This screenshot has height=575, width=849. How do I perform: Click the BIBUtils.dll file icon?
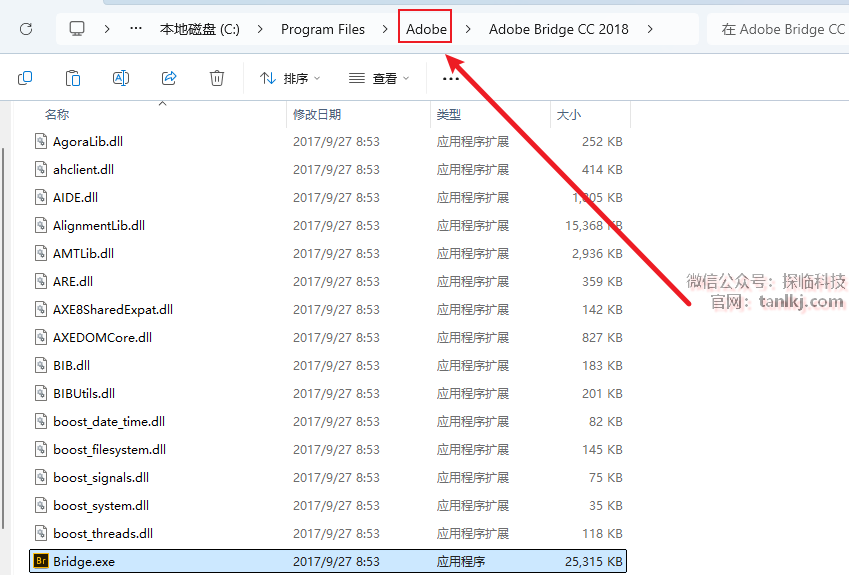(41, 394)
